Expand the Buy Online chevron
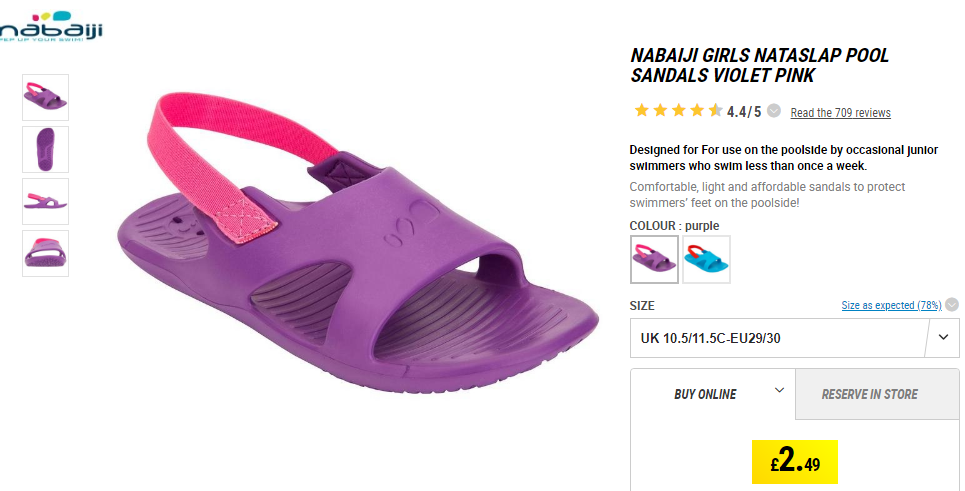The height and width of the screenshot is (491, 965). 779,390
